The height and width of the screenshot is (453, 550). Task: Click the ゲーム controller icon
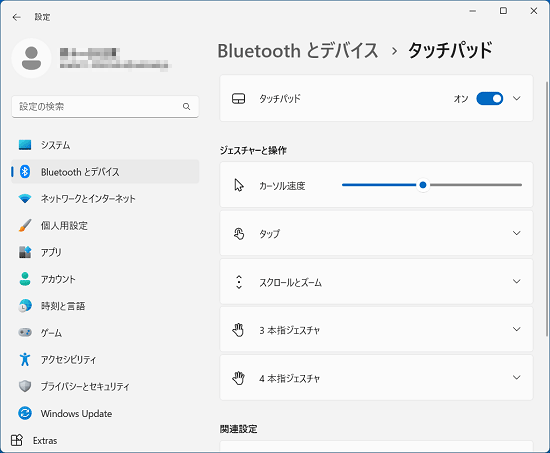(x=25, y=332)
